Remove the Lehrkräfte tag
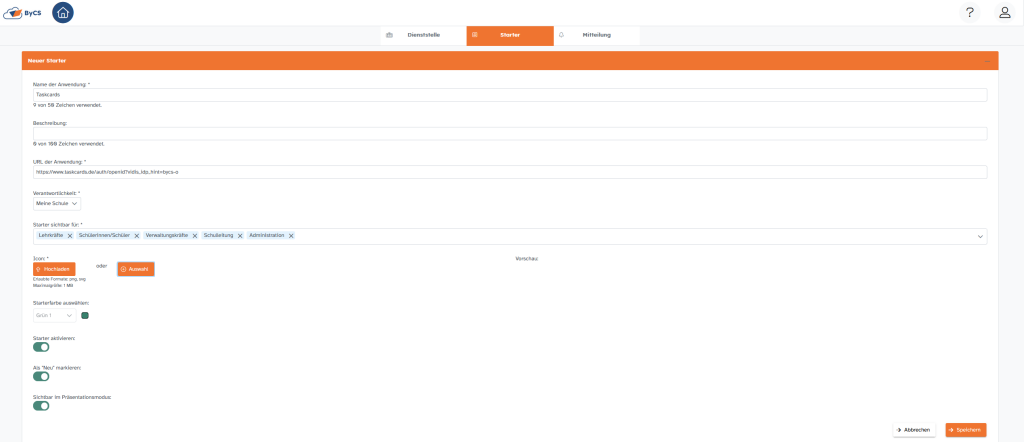Image resolution: width=1024 pixels, height=442 pixels. click(70, 236)
